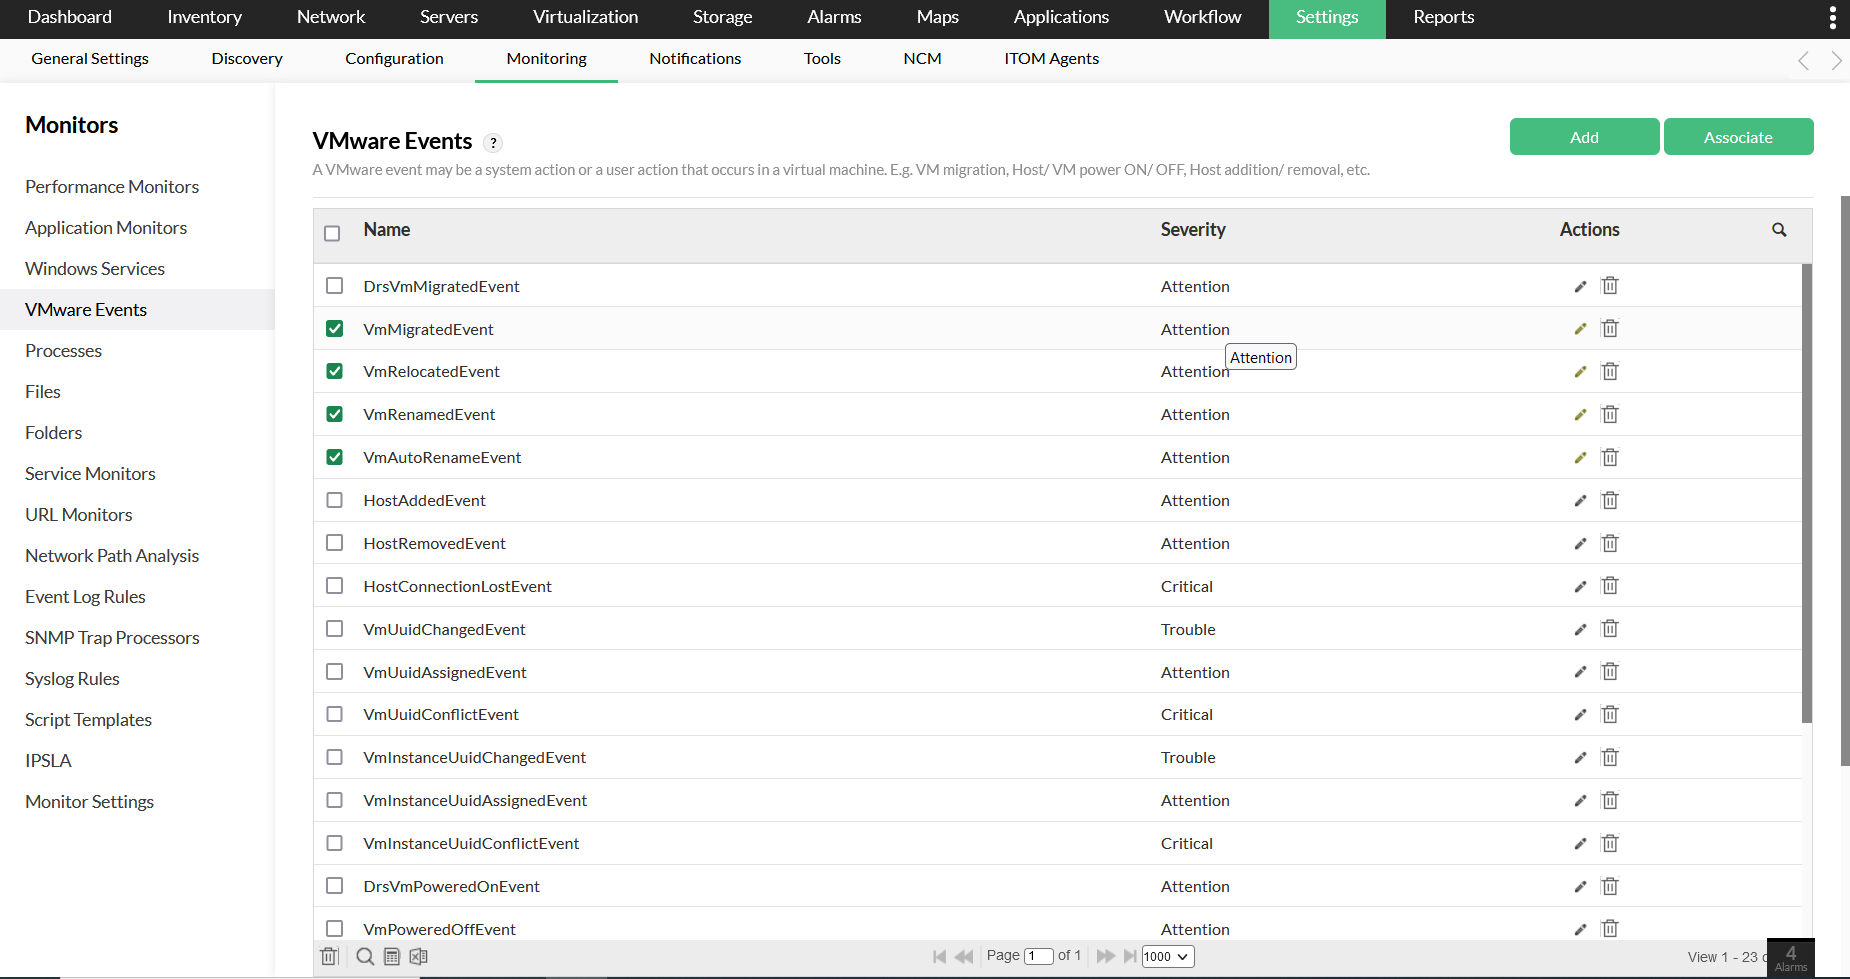Uncheck the VmRelocatedEvent checkbox
This screenshot has width=1850, height=979.
335,371
